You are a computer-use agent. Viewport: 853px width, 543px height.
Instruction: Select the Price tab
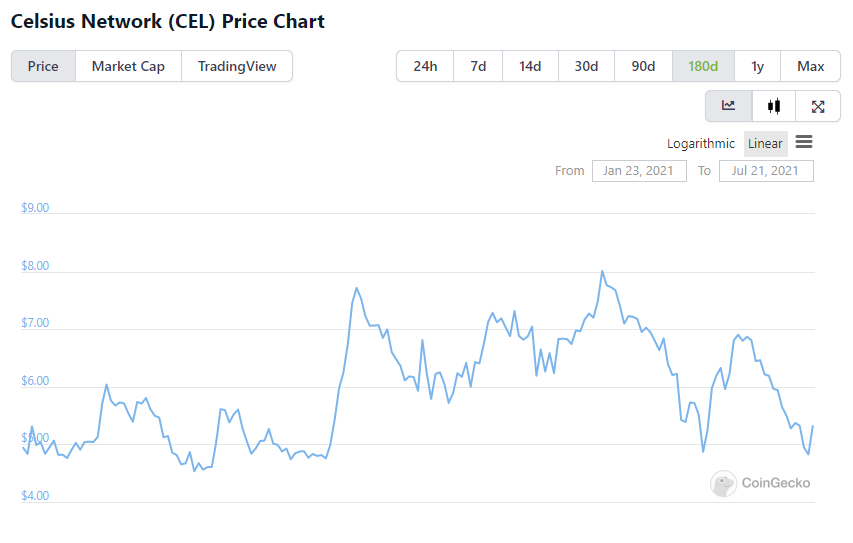coord(43,66)
